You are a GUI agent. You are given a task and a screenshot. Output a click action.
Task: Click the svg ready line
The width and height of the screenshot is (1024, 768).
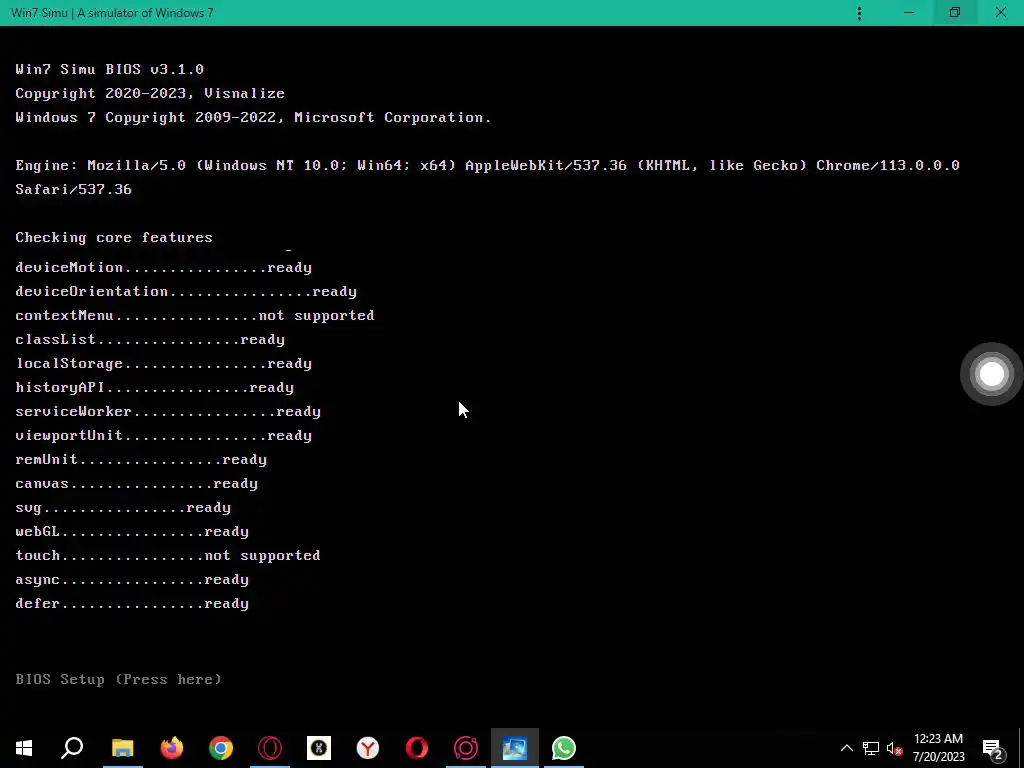[x=123, y=507]
